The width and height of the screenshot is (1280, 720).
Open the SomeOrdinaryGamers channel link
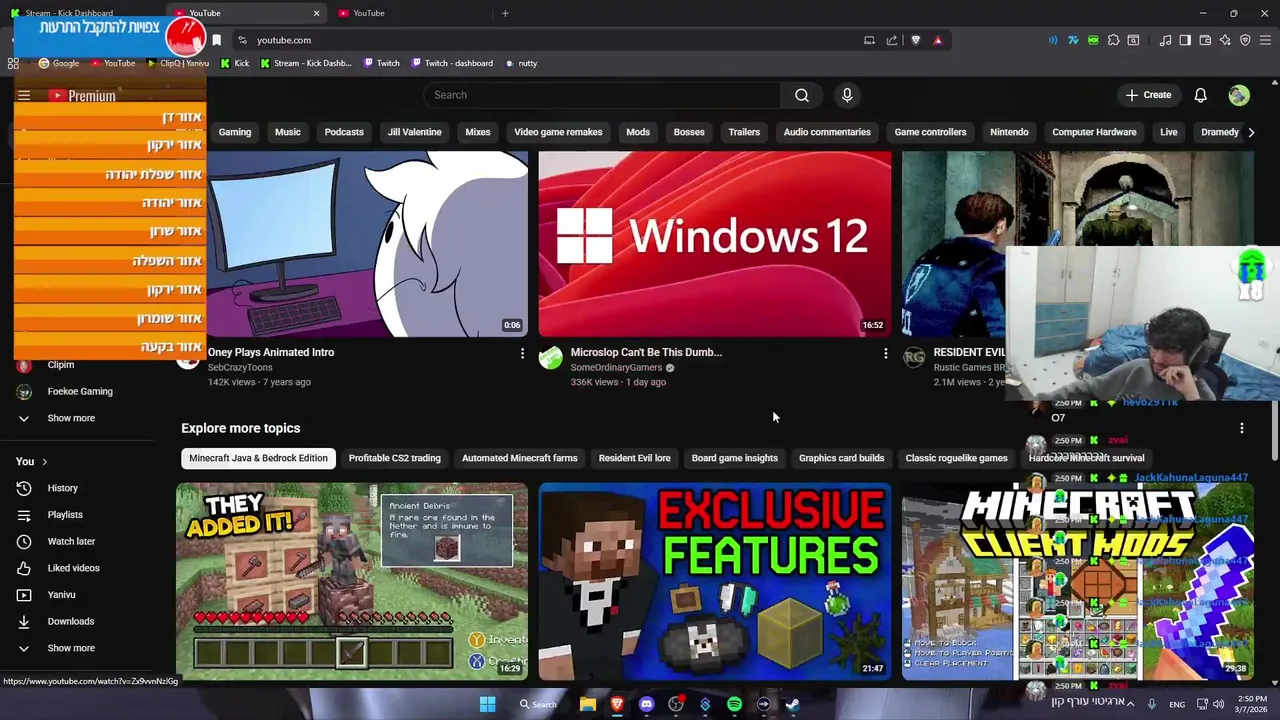[x=616, y=368]
